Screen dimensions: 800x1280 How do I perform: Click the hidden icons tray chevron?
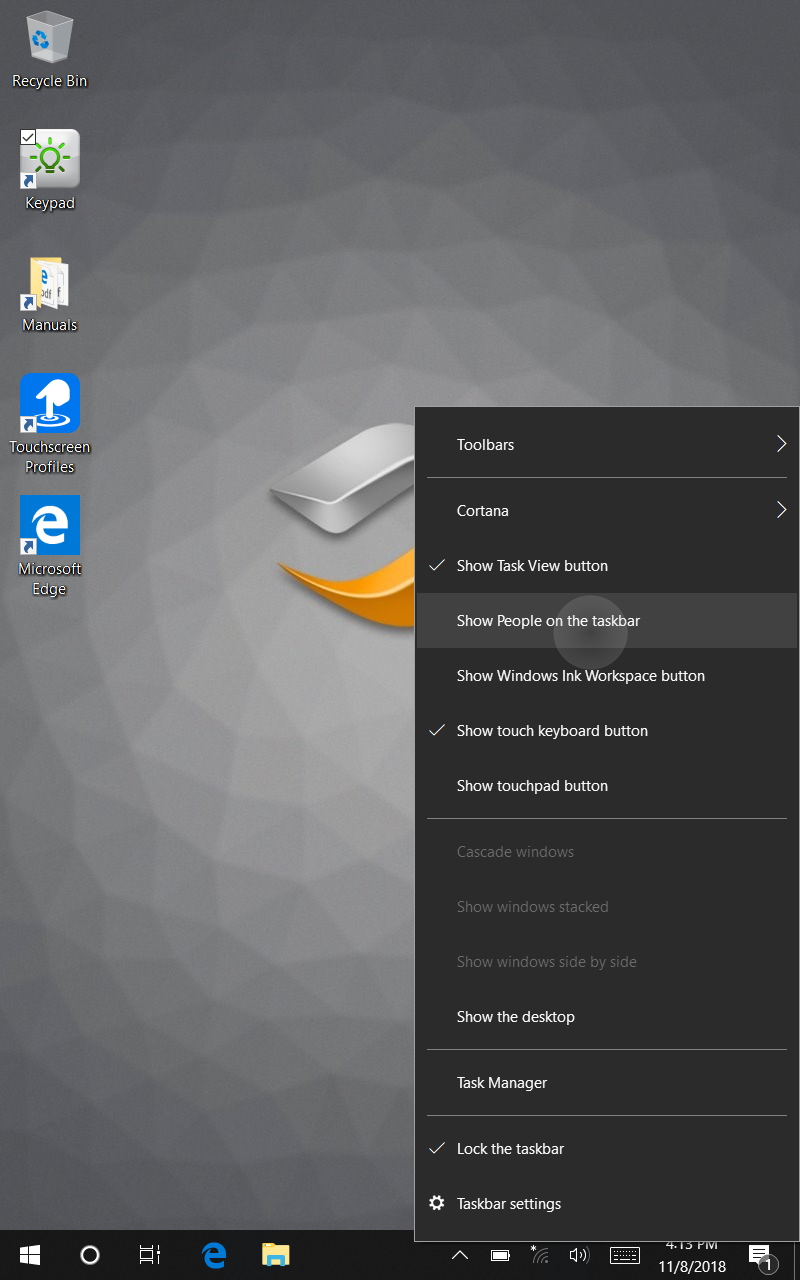(x=459, y=1254)
